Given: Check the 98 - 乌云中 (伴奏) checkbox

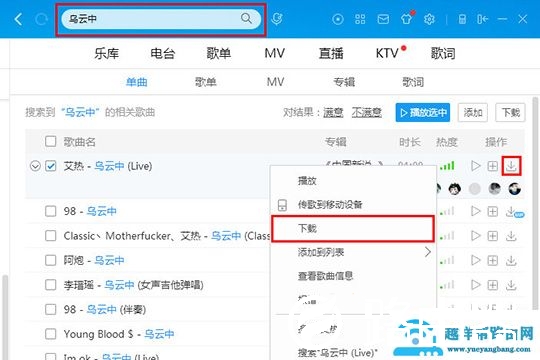Looking at the screenshot, I should click(x=51, y=309).
